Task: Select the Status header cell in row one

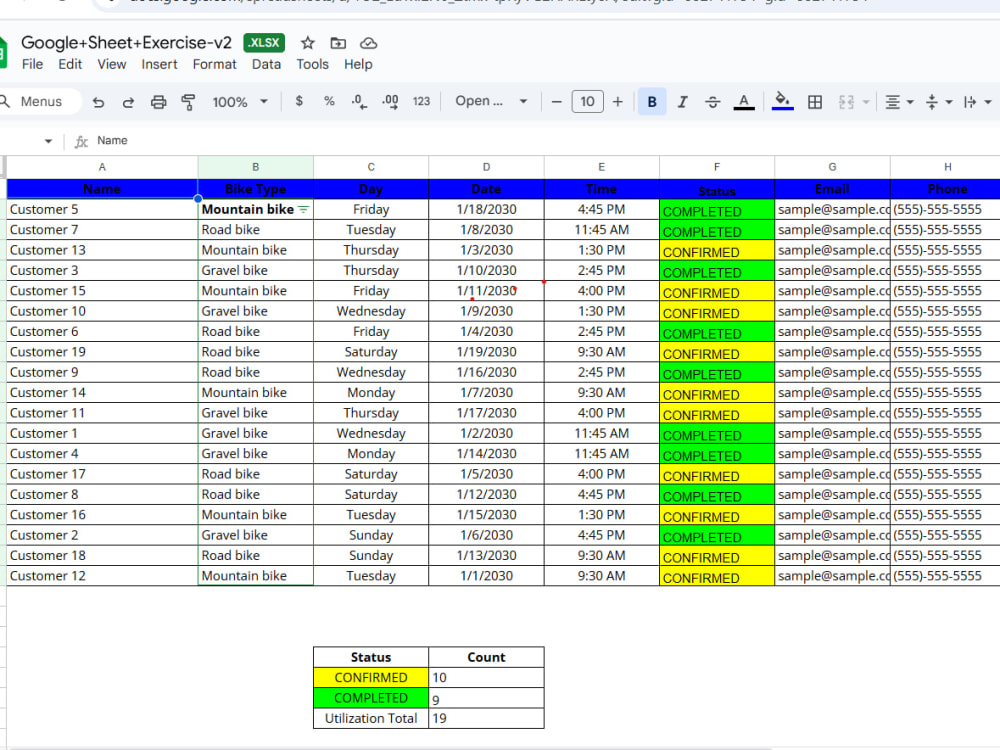Action: pos(717,189)
